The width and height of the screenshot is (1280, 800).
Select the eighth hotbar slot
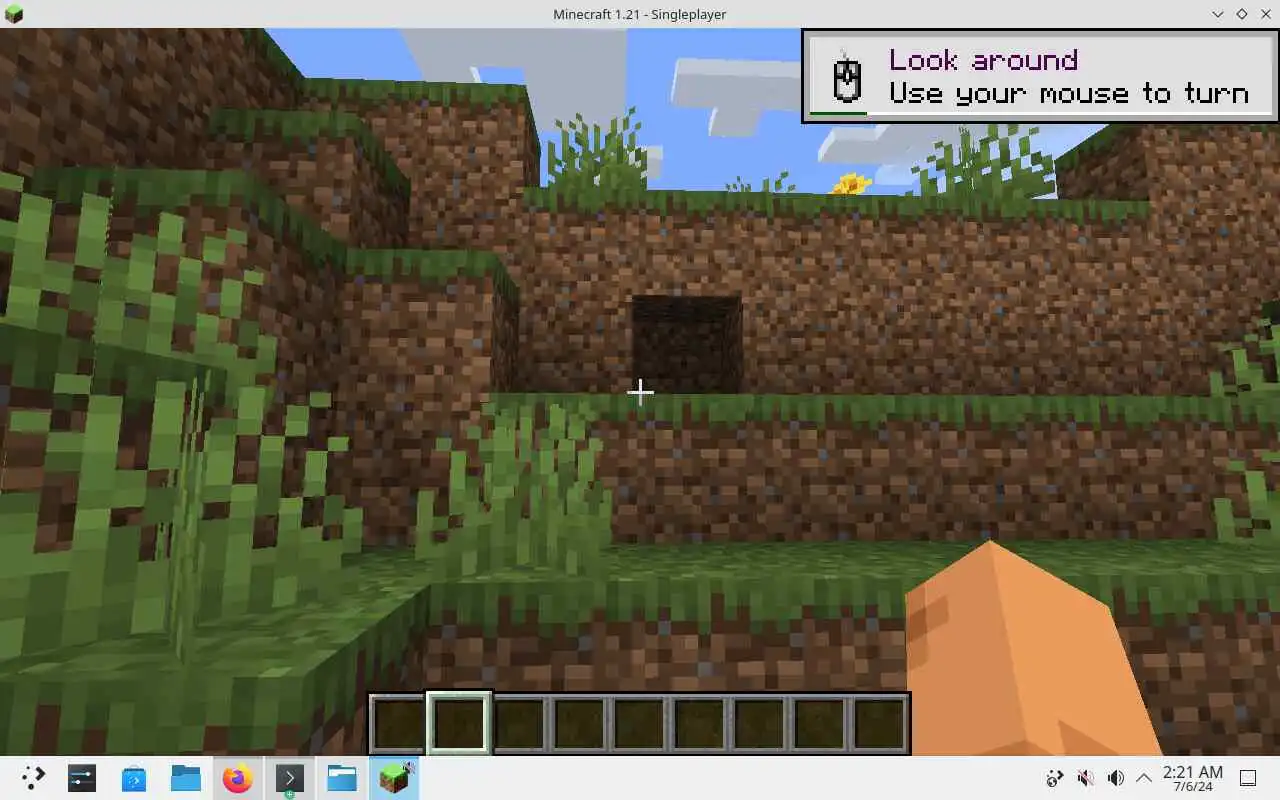coord(819,723)
